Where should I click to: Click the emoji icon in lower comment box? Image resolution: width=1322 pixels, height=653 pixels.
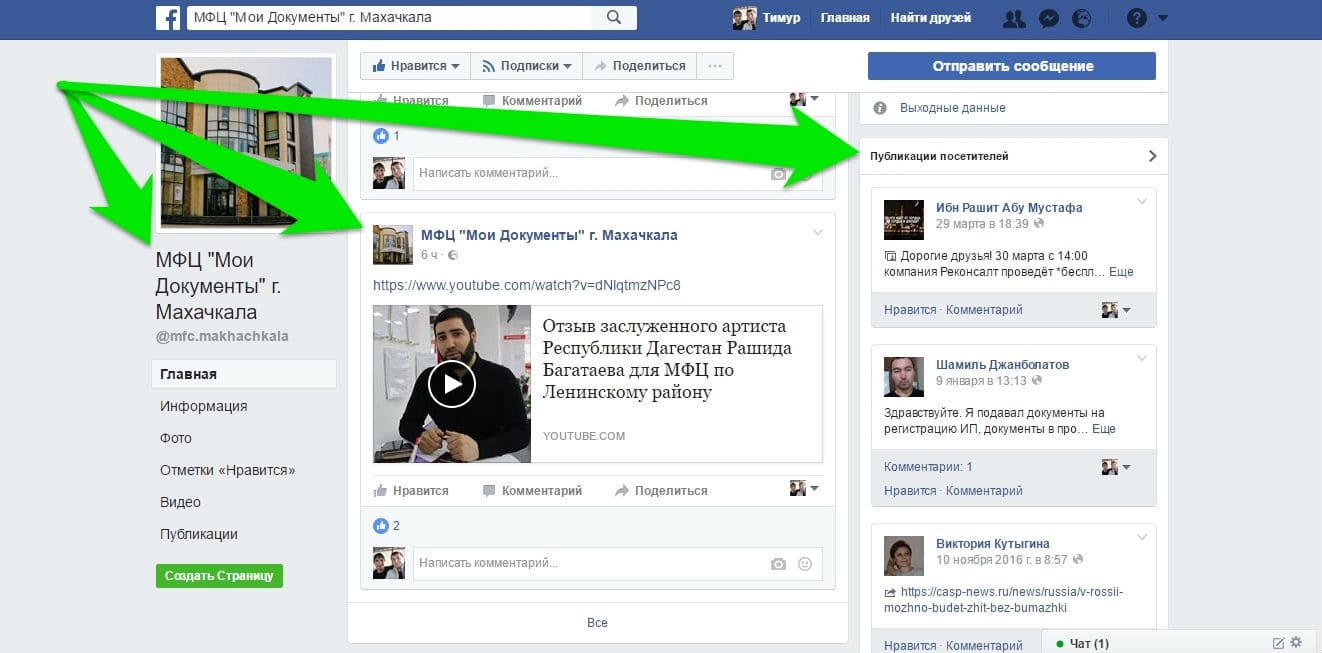point(805,564)
